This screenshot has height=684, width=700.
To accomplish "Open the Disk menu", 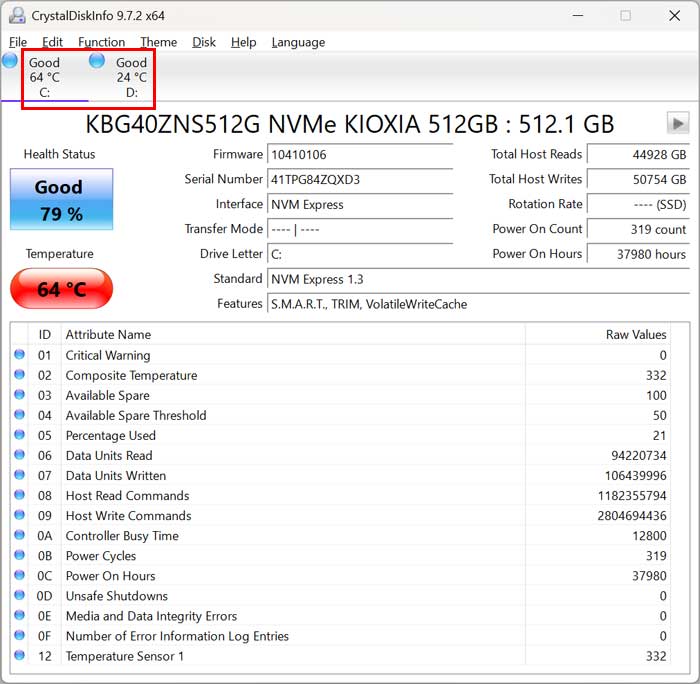I will point(204,42).
